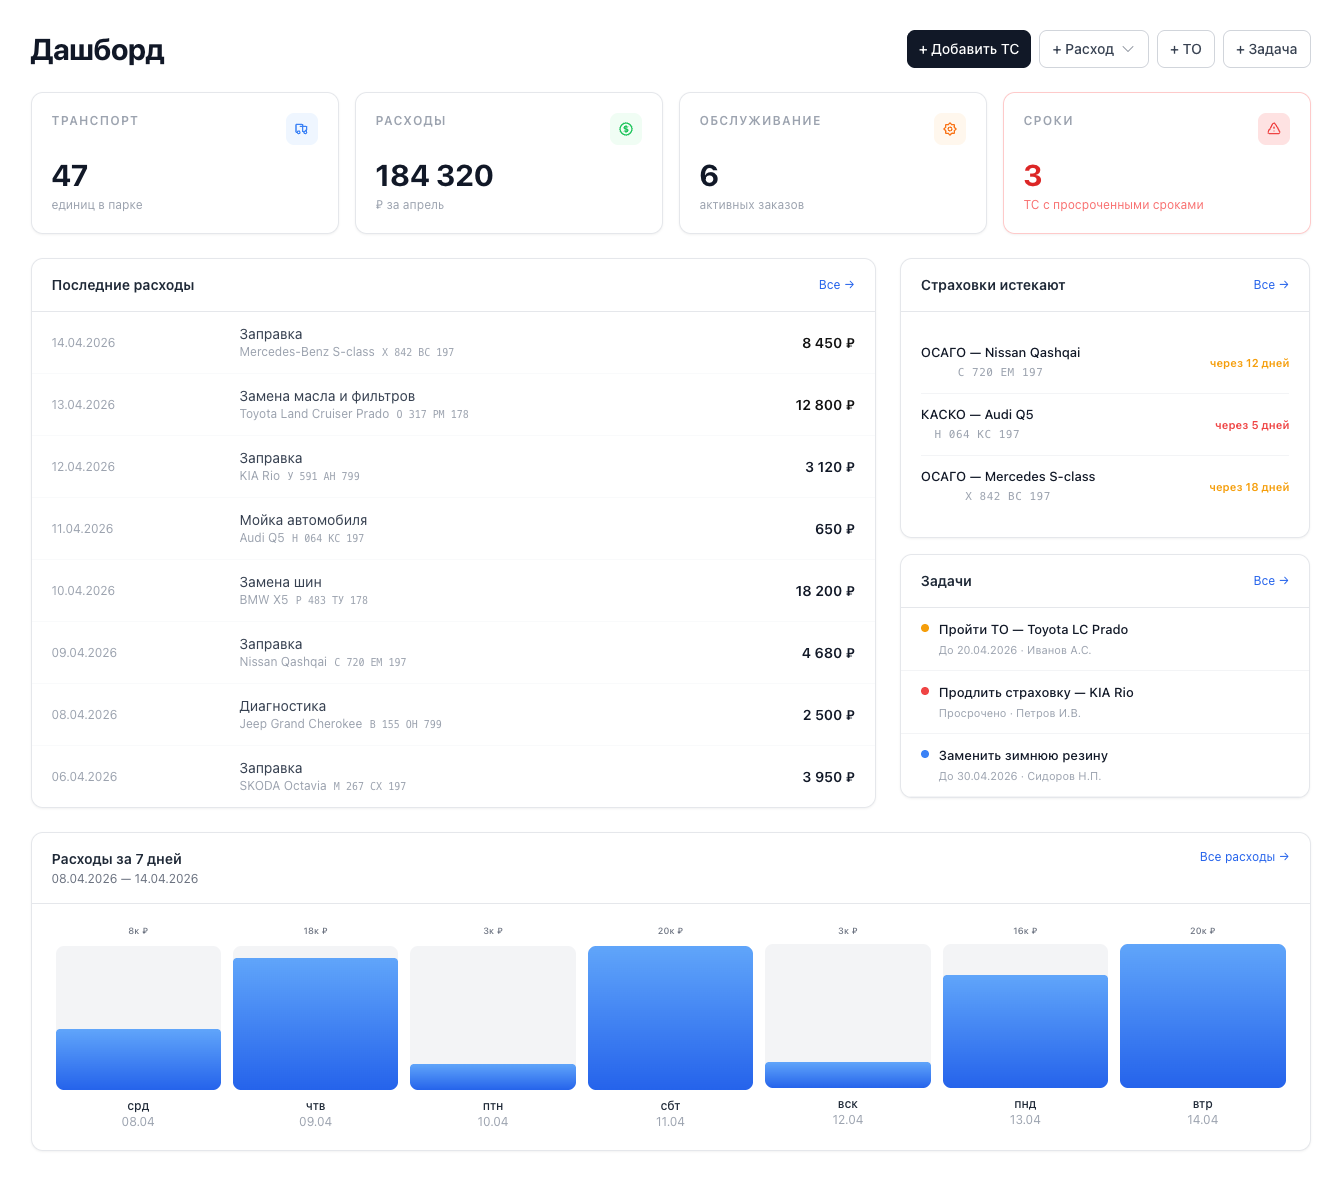The height and width of the screenshot is (1185, 1339).
Task: Click the blue dot beside Заменить зимнюю резину
Action: click(925, 754)
